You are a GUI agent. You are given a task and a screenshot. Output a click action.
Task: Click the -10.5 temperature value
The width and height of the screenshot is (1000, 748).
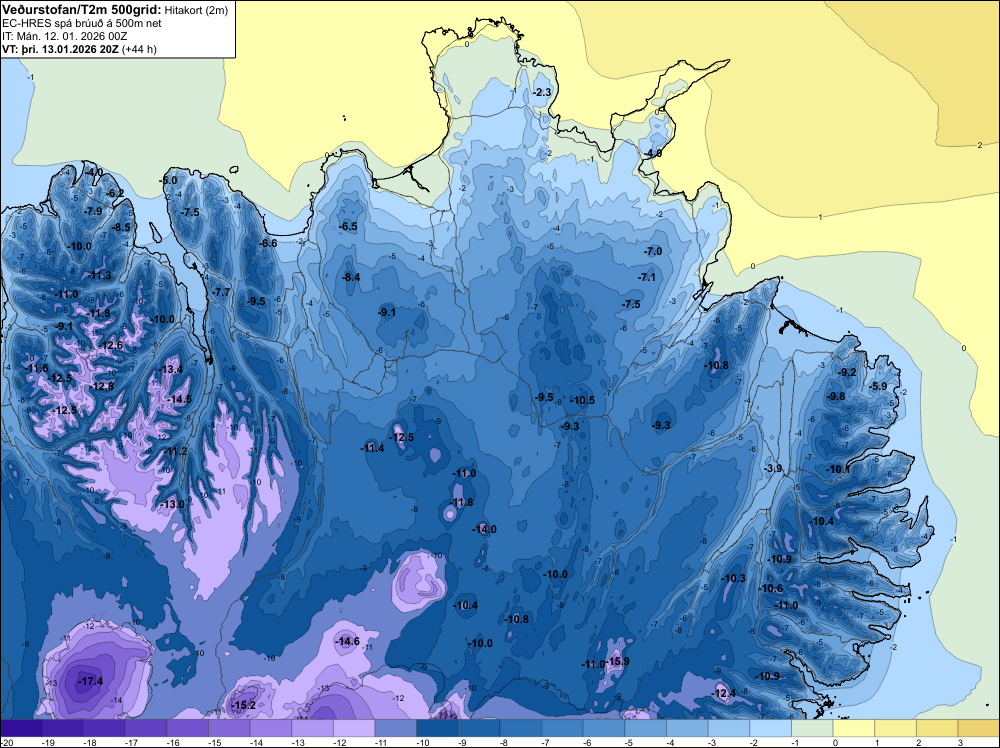582,400
